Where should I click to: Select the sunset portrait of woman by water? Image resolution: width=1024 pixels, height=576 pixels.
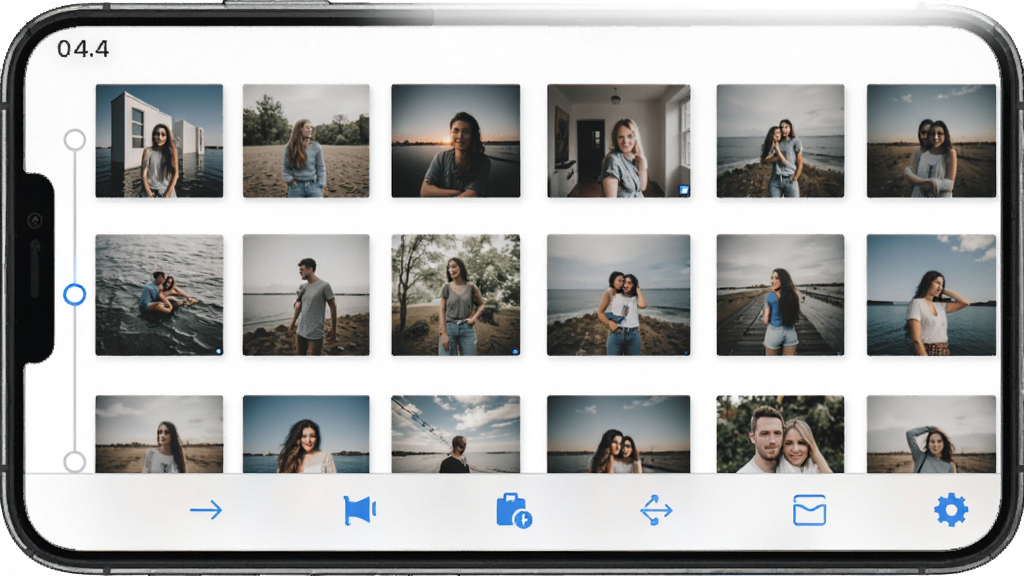click(x=456, y=140)
